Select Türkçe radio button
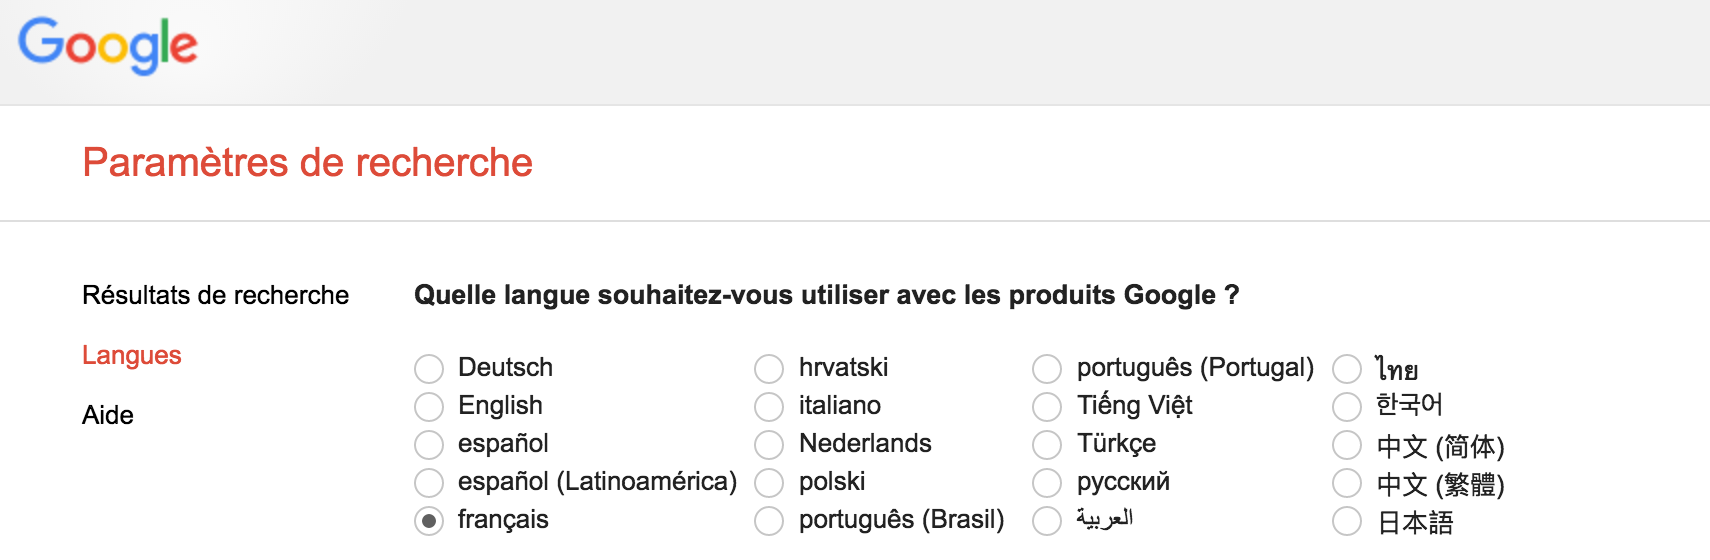Image resolution: width=1710 pixels, height=560 pixels. [x=1047, y=445]
